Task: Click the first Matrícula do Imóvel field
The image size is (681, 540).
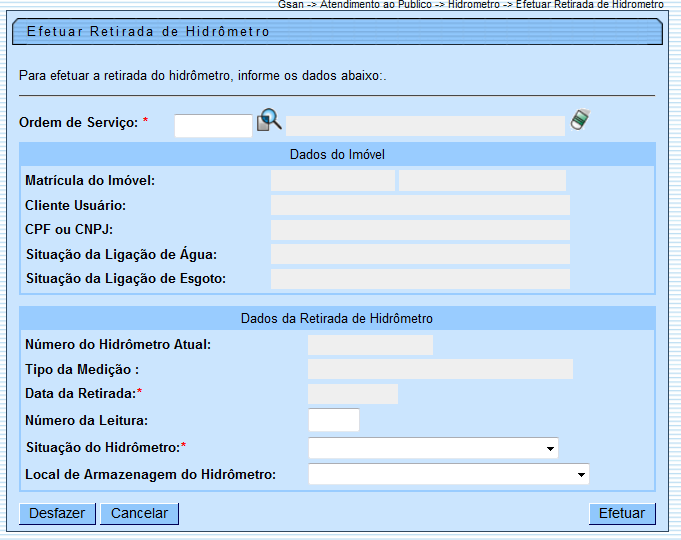Action: point(333,181)
